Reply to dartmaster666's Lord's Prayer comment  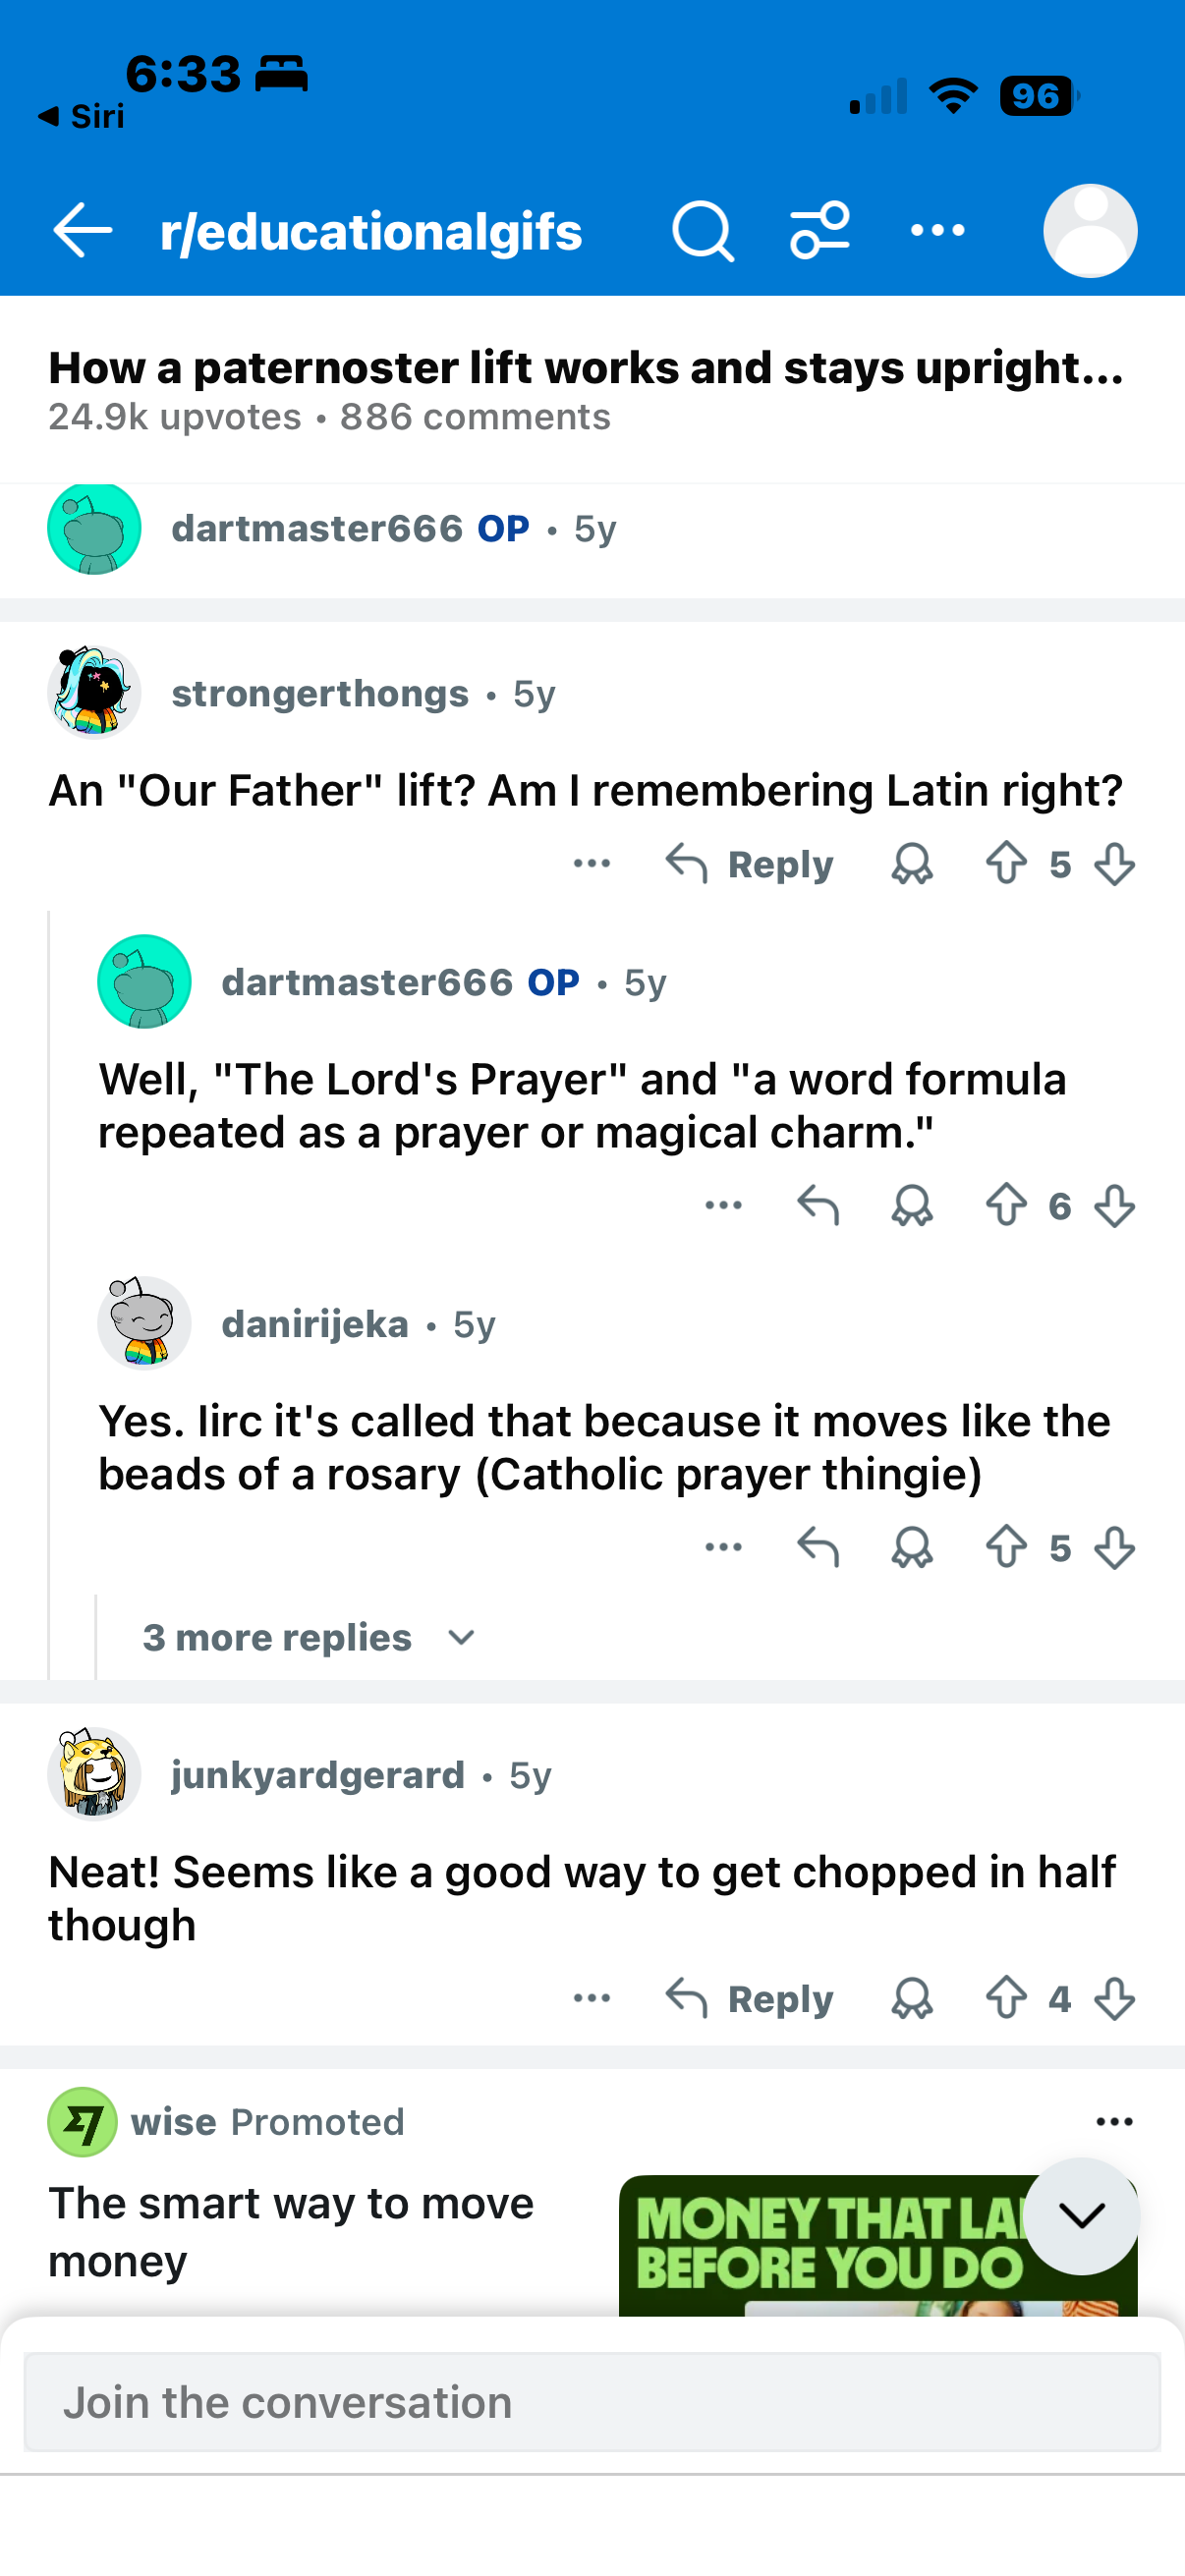point(817,1205)
